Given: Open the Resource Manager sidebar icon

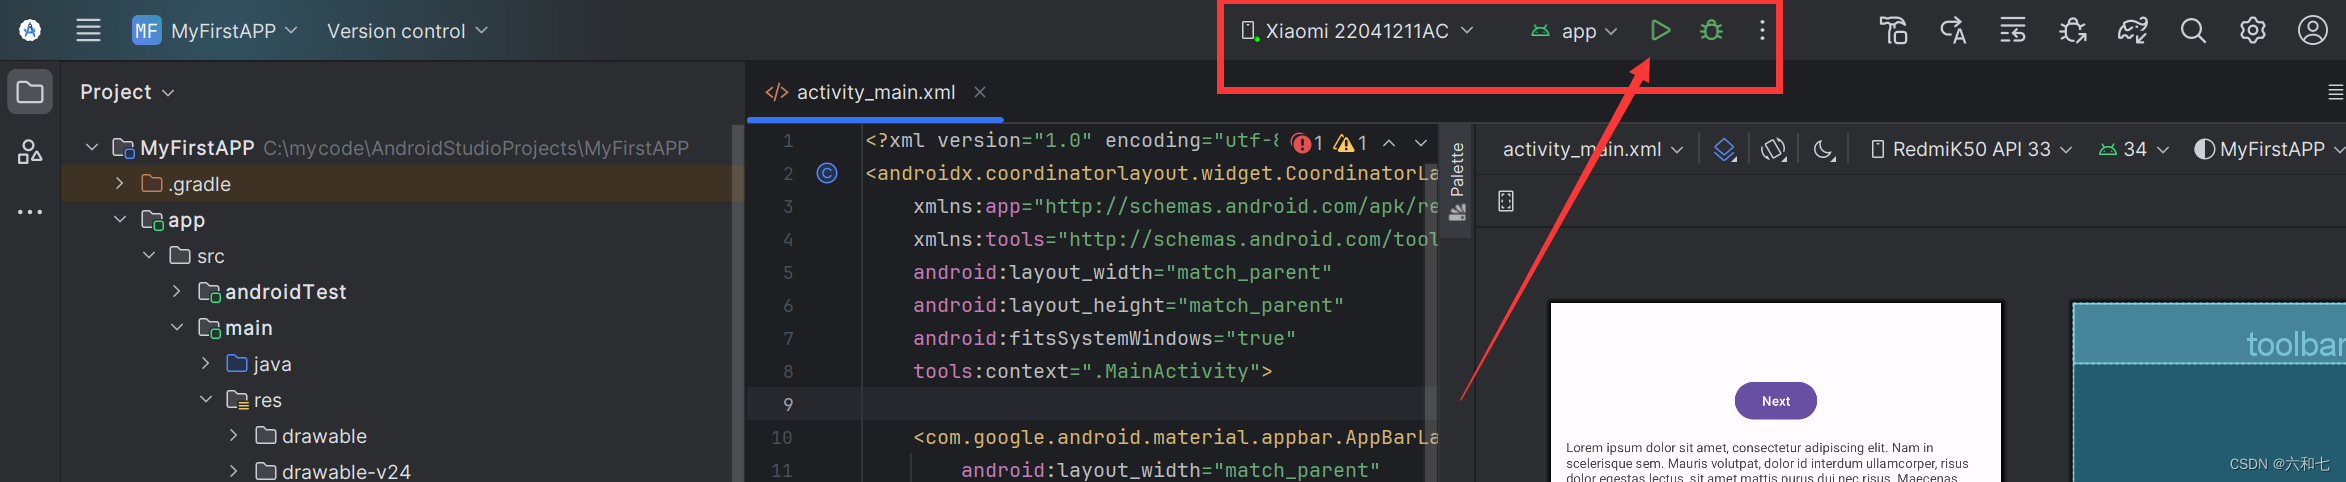Looking at the screenshot, I should [30, 152].
